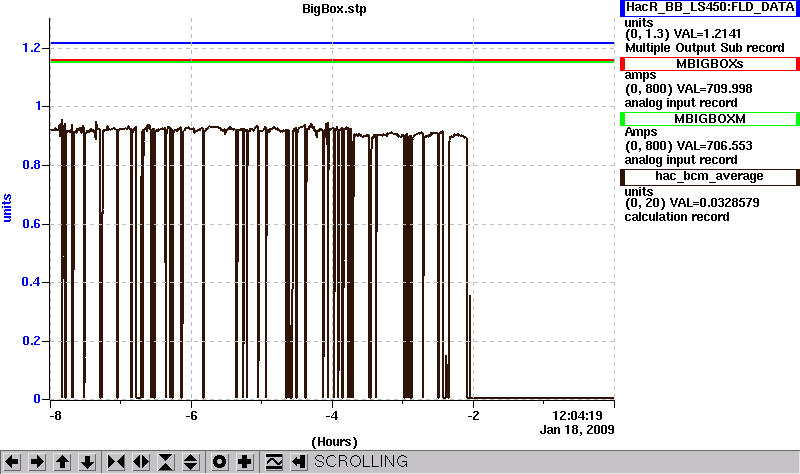Click the calculation record text
800x474 pixels.
[x=677, y=217]
